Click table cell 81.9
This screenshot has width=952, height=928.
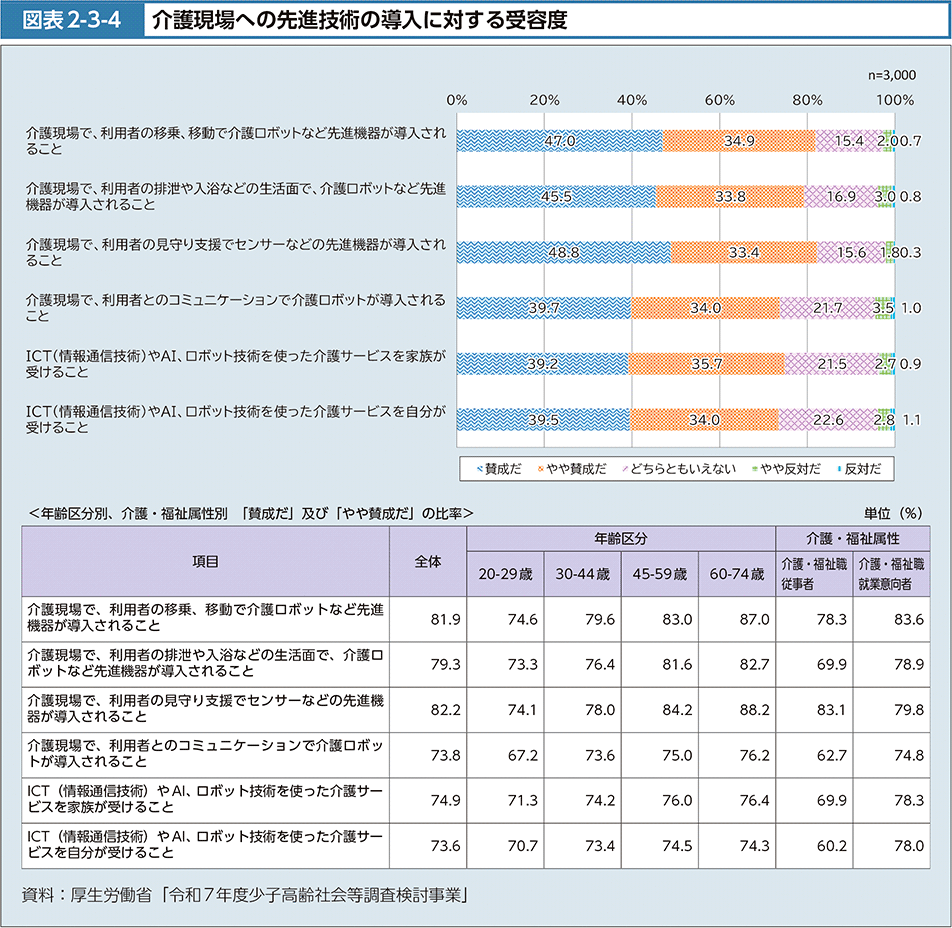tap(445, 619)
